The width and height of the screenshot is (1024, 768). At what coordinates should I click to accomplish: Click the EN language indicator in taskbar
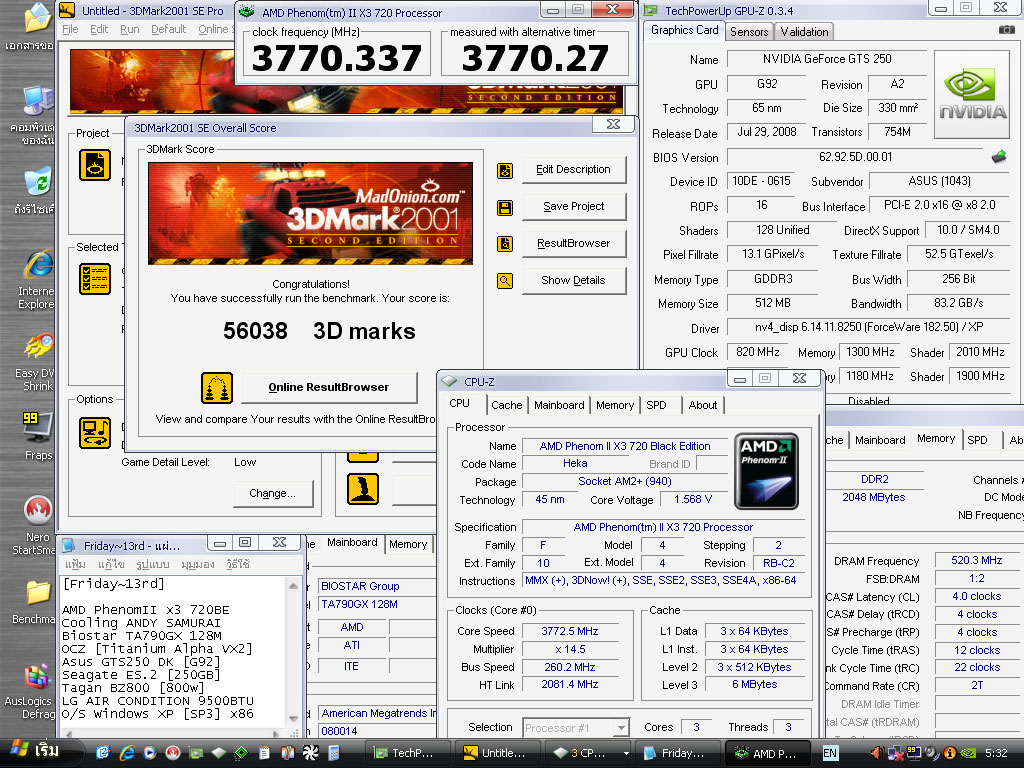[829, 753]
